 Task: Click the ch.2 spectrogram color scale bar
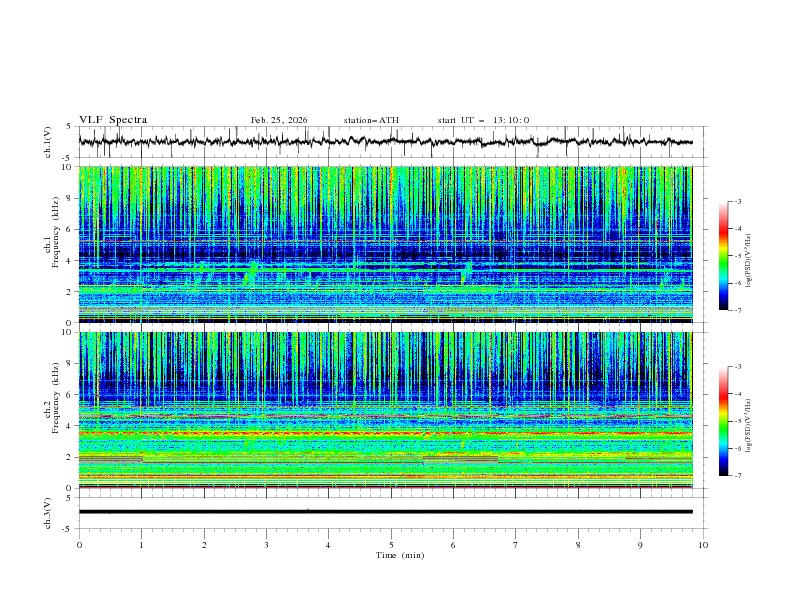(723, 421)
